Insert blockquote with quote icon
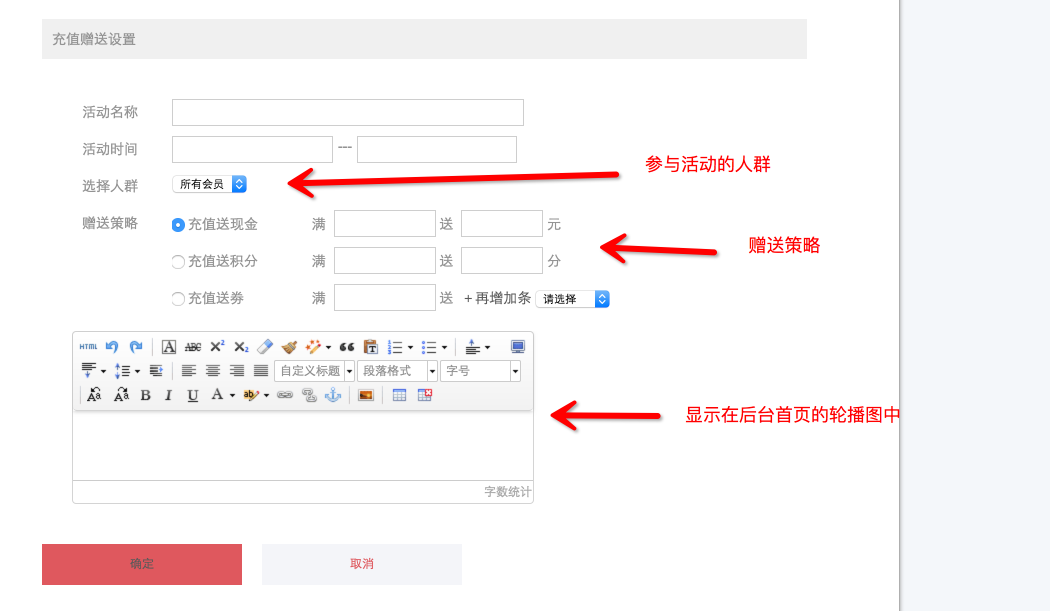Image resolution: width=1050 pixels, height=611 pixels. [347, 347]
